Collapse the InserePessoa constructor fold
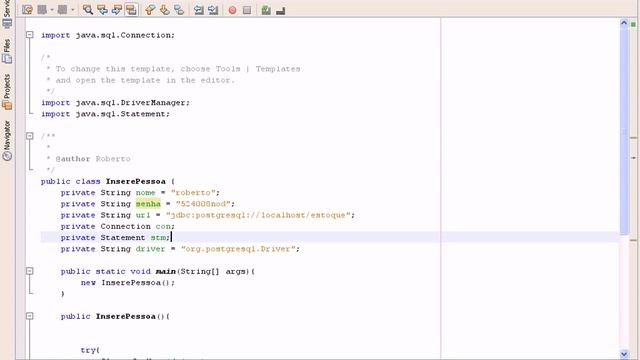This screenshot has width=640, height=360. click(30, 316)
